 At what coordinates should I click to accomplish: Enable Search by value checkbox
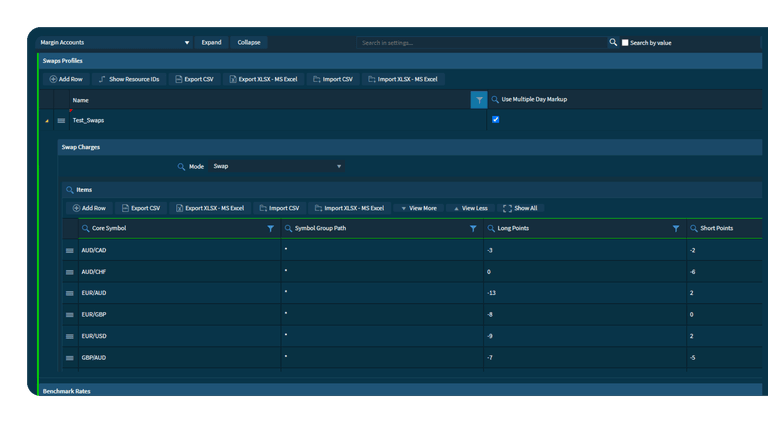click(x=625, y=43)
